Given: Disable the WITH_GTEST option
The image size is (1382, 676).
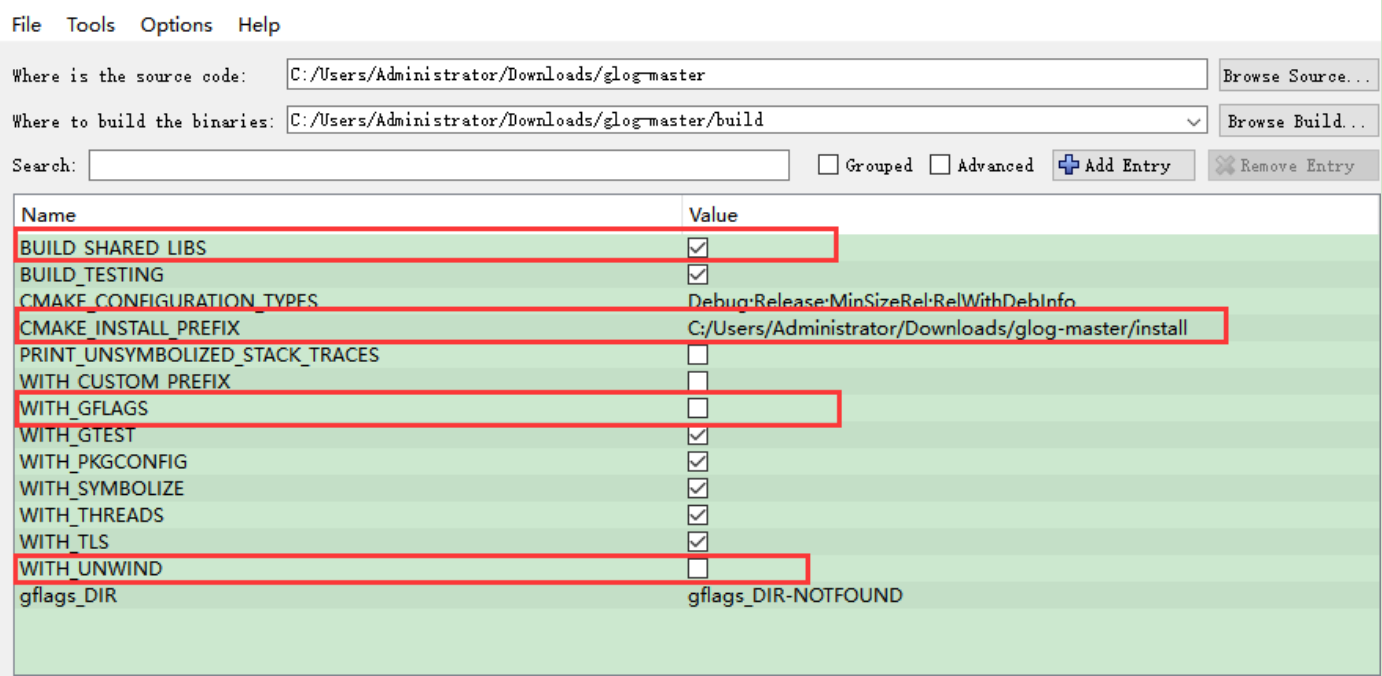Looking at the screenshot, I should pyautogui.click(x=697, y=434).
